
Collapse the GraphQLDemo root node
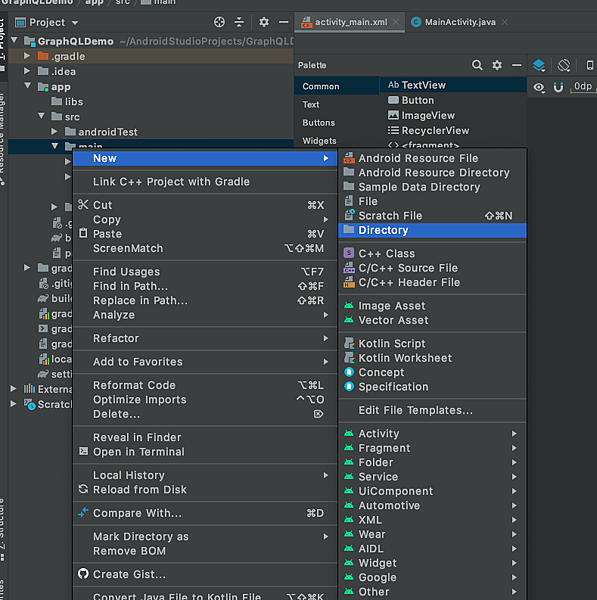pyautogui.click(x=14, y=40)
